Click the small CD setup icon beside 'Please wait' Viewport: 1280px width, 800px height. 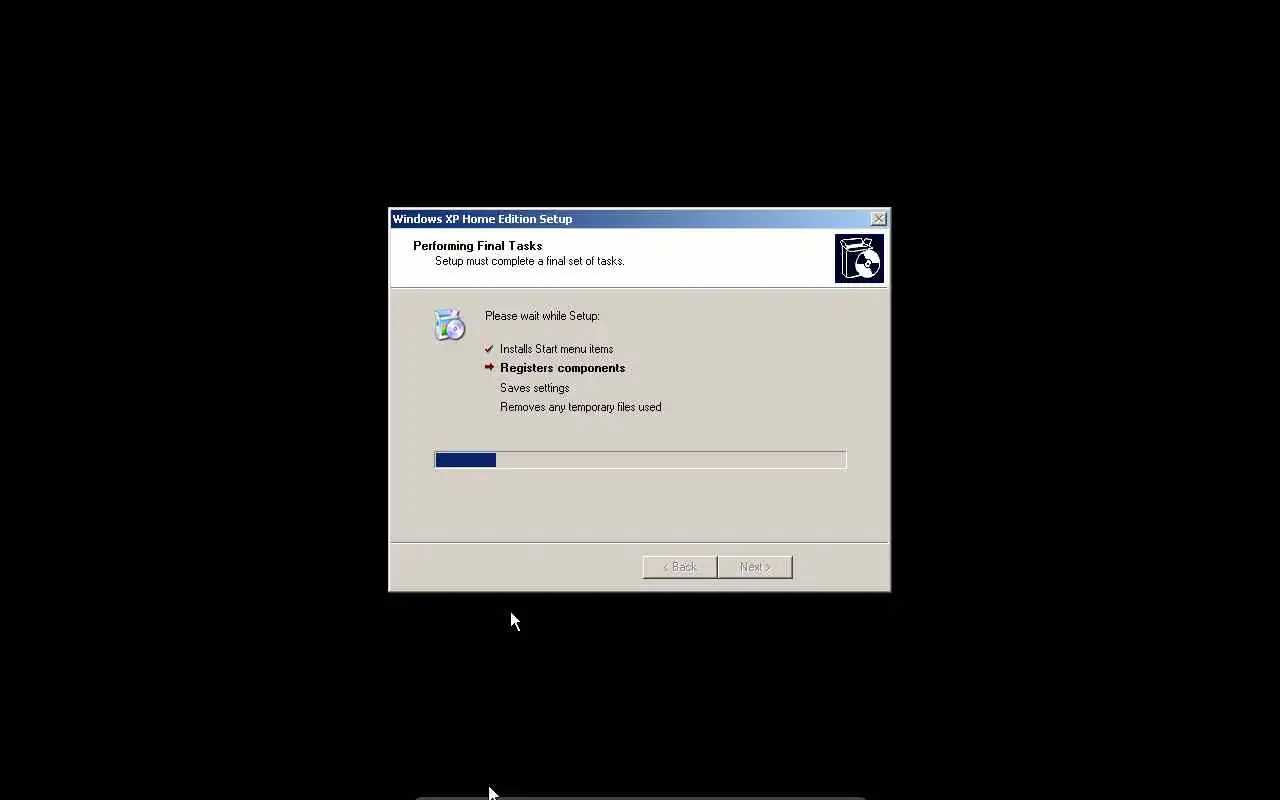tap(450, 325)
